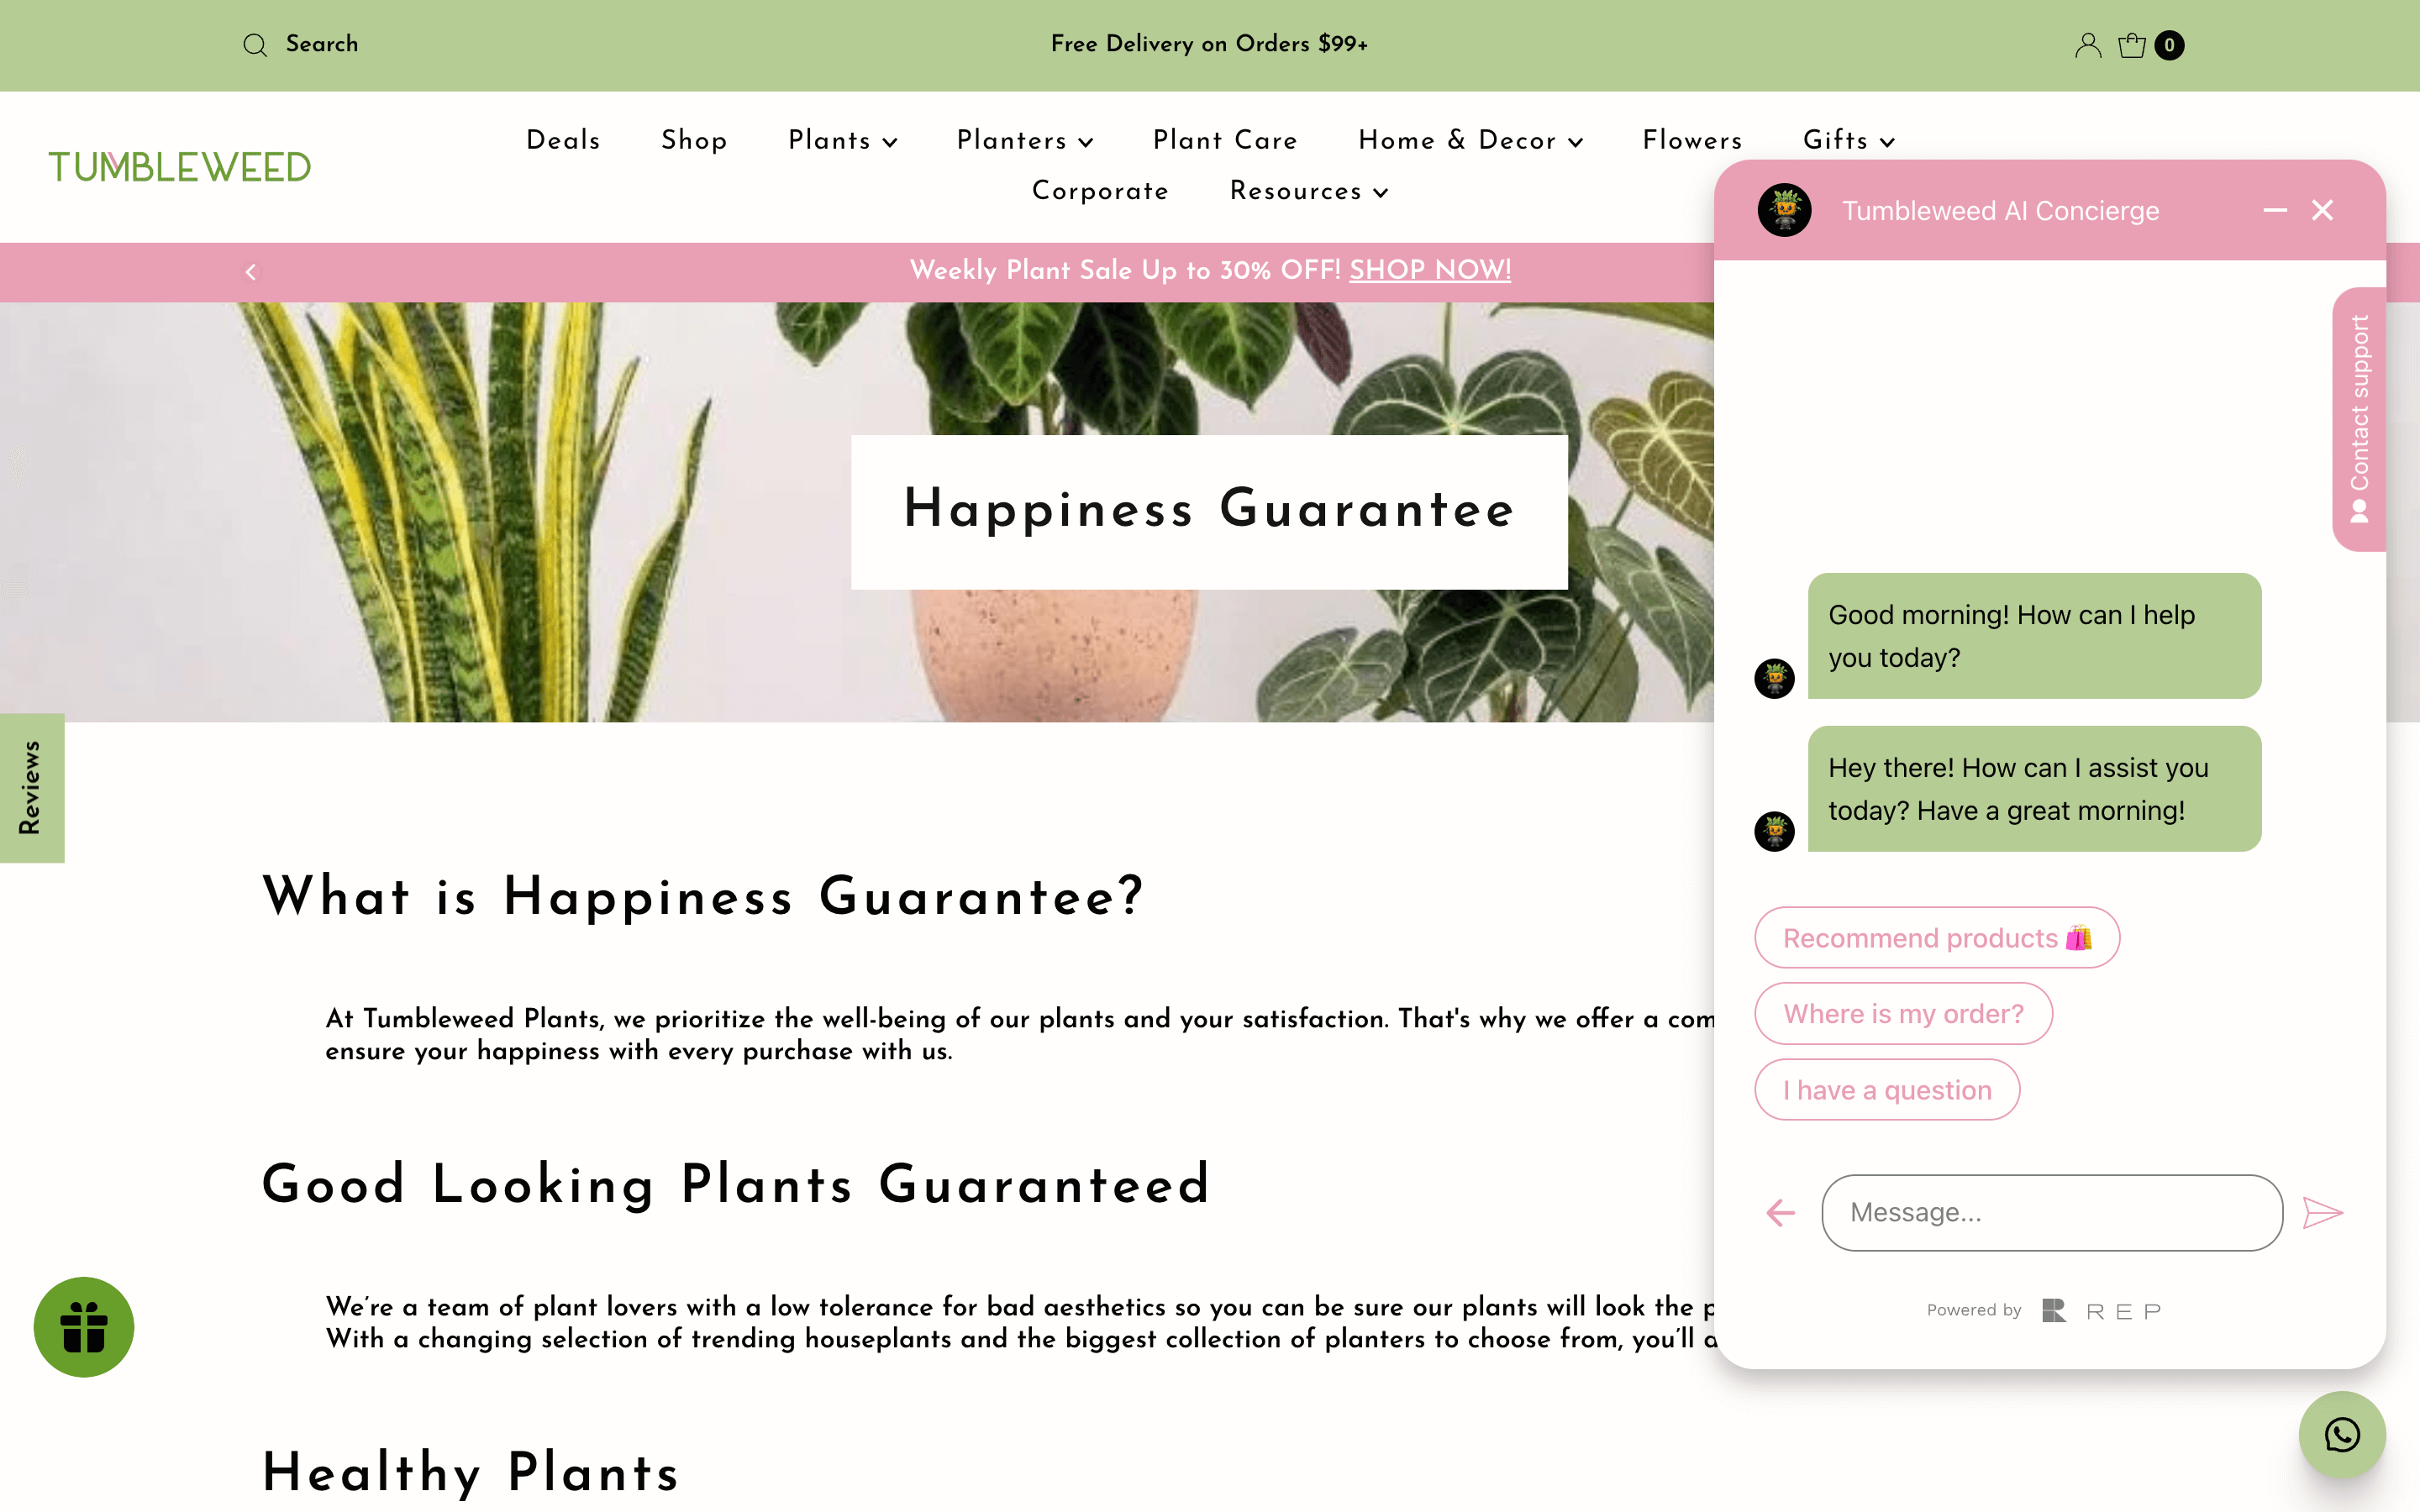
Task: Toggle the Contact Support sidebar button
Action: 2357,418
